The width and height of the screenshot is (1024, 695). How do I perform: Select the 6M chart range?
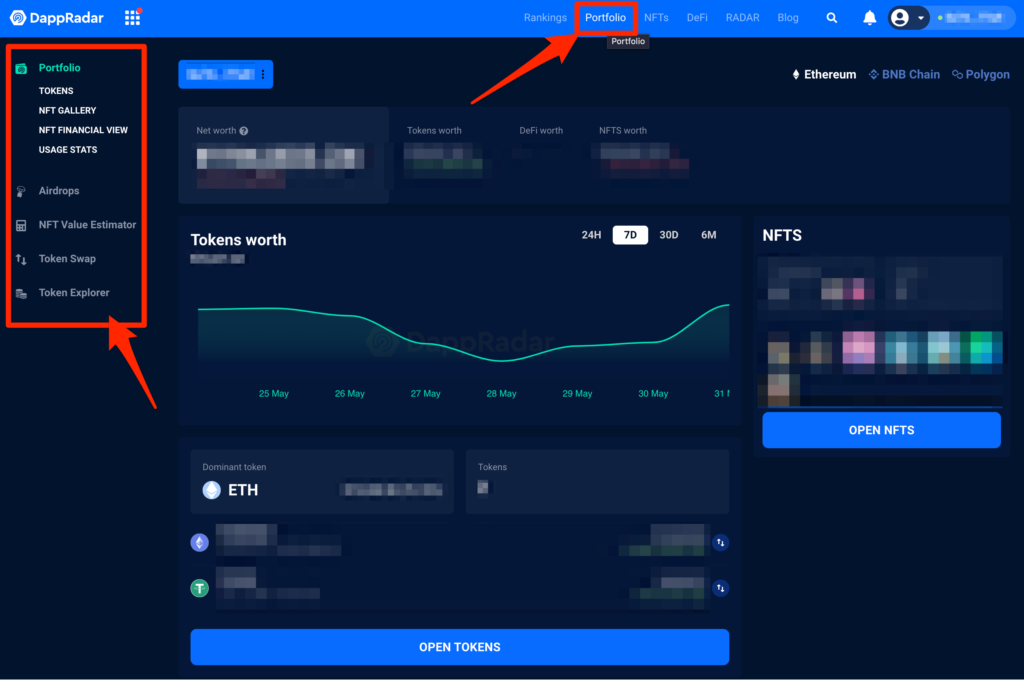[x=709, y=235]
